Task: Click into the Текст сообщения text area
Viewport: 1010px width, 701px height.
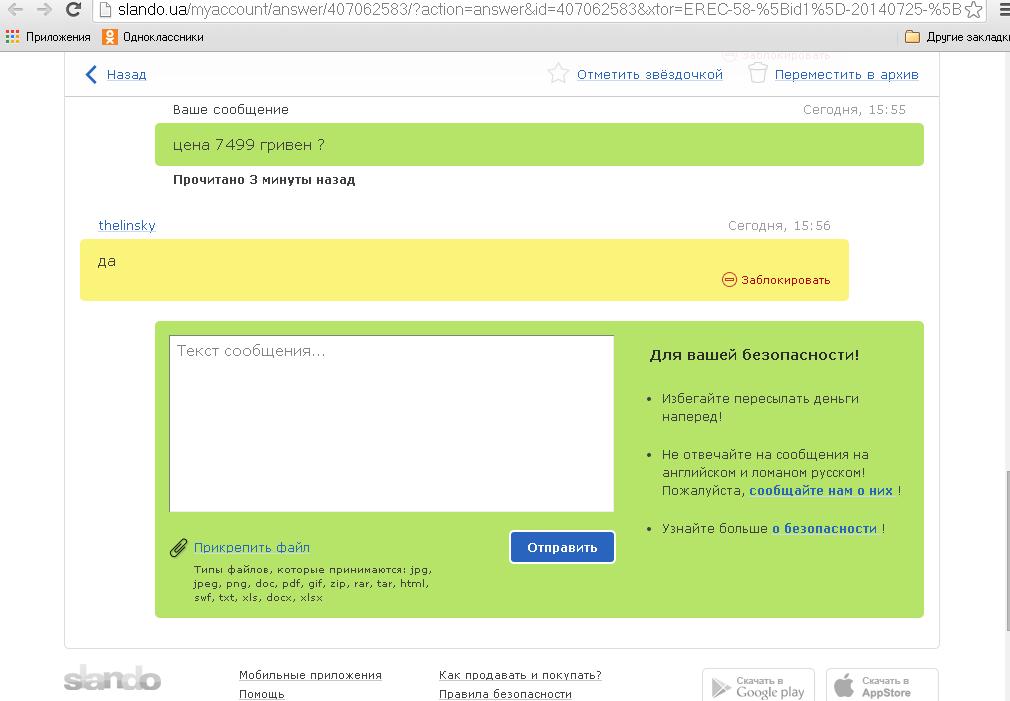Action: pos(391,423)
